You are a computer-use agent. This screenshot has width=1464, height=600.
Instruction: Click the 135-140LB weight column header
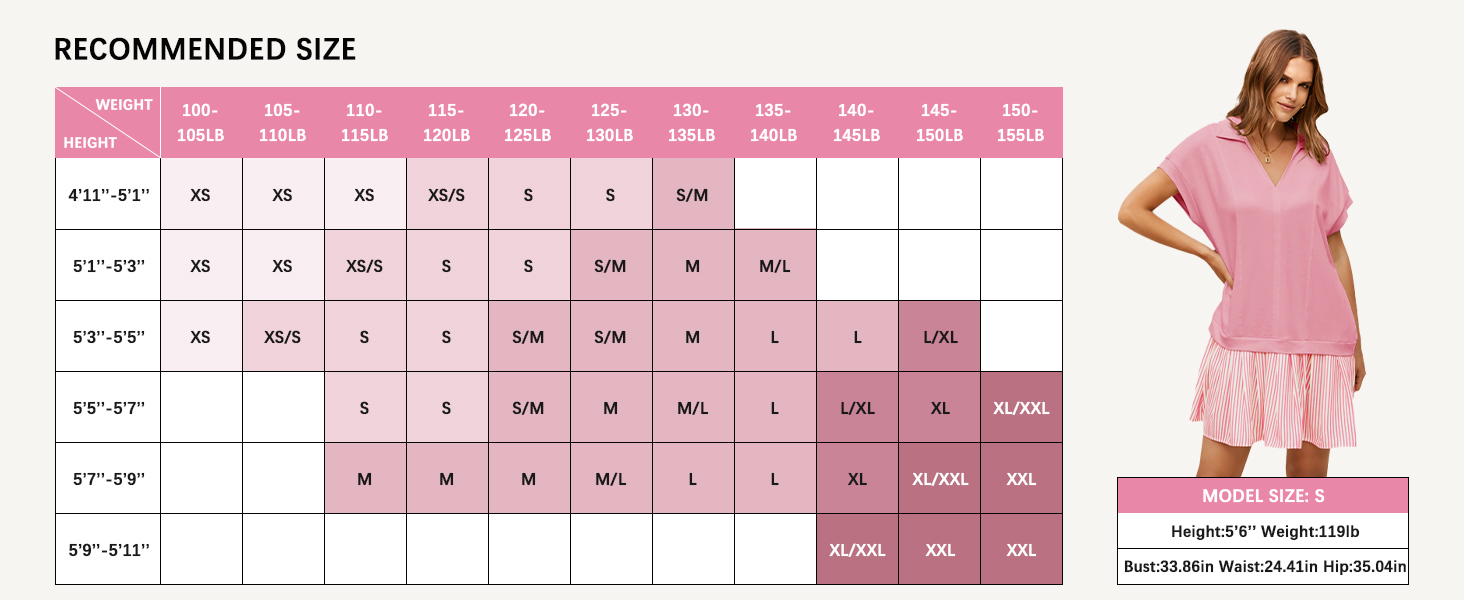coord(774,122)
